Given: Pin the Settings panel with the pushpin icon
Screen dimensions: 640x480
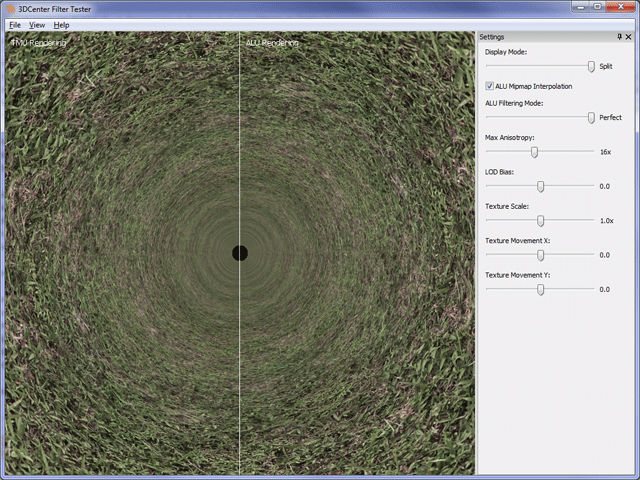Looking at the screenshot, I should 619,37.
